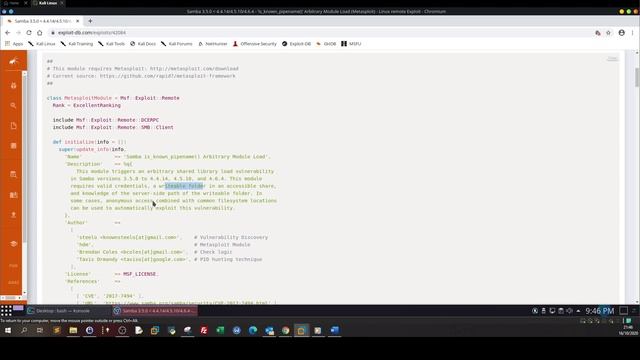
Task: Select the Samba Chromium taskbar item
Action: (x=155, y=311)
